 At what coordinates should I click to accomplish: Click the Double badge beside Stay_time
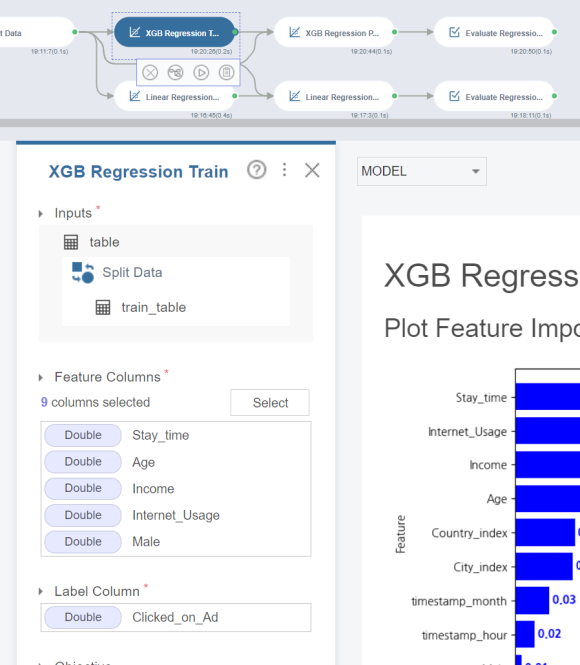[x=83, y=435]
